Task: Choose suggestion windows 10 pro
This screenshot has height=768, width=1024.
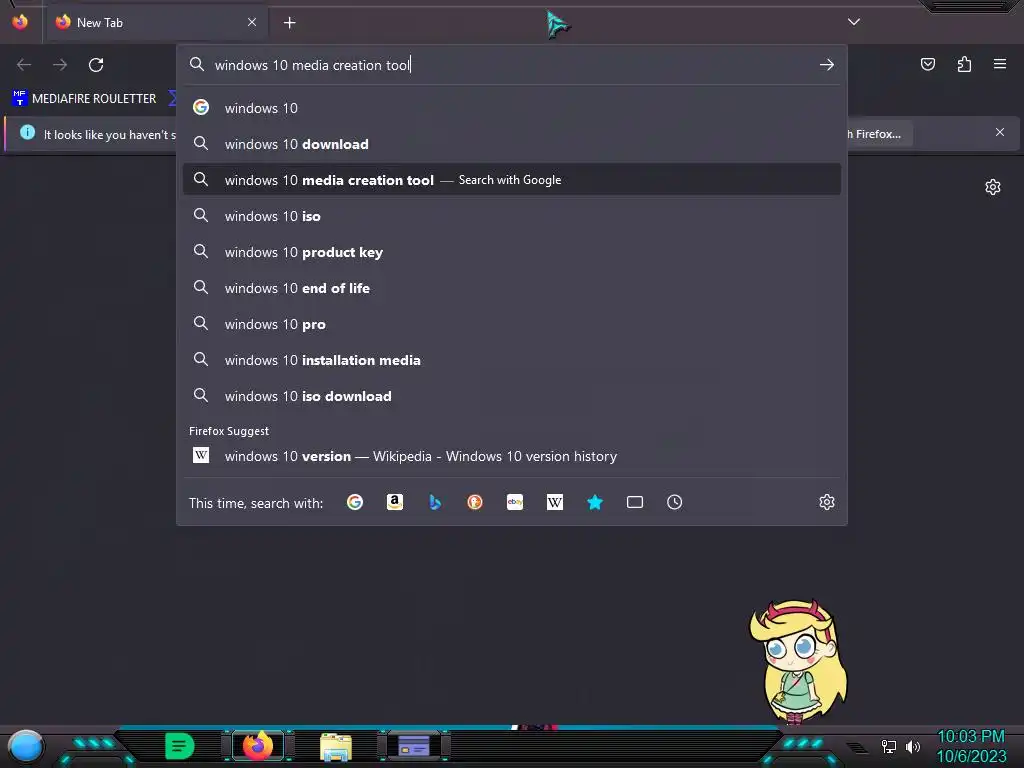Action: [512, 324]
